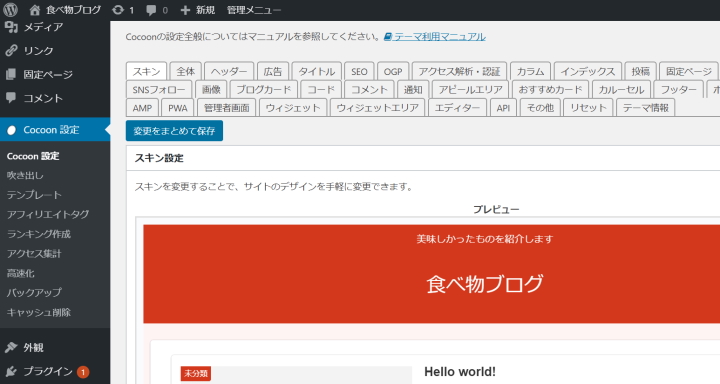Select the 画像 tab
The height and width of the screenshot is (384, 720).
tap(211, 90)
